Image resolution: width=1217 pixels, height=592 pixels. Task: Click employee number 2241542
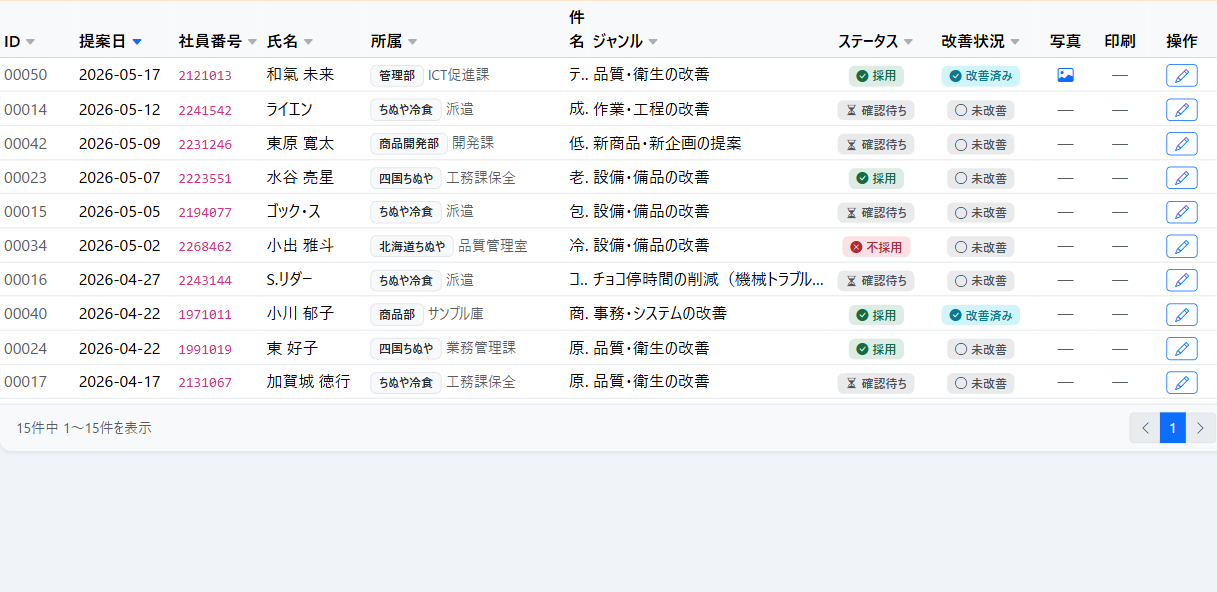(x=205, y=110)
